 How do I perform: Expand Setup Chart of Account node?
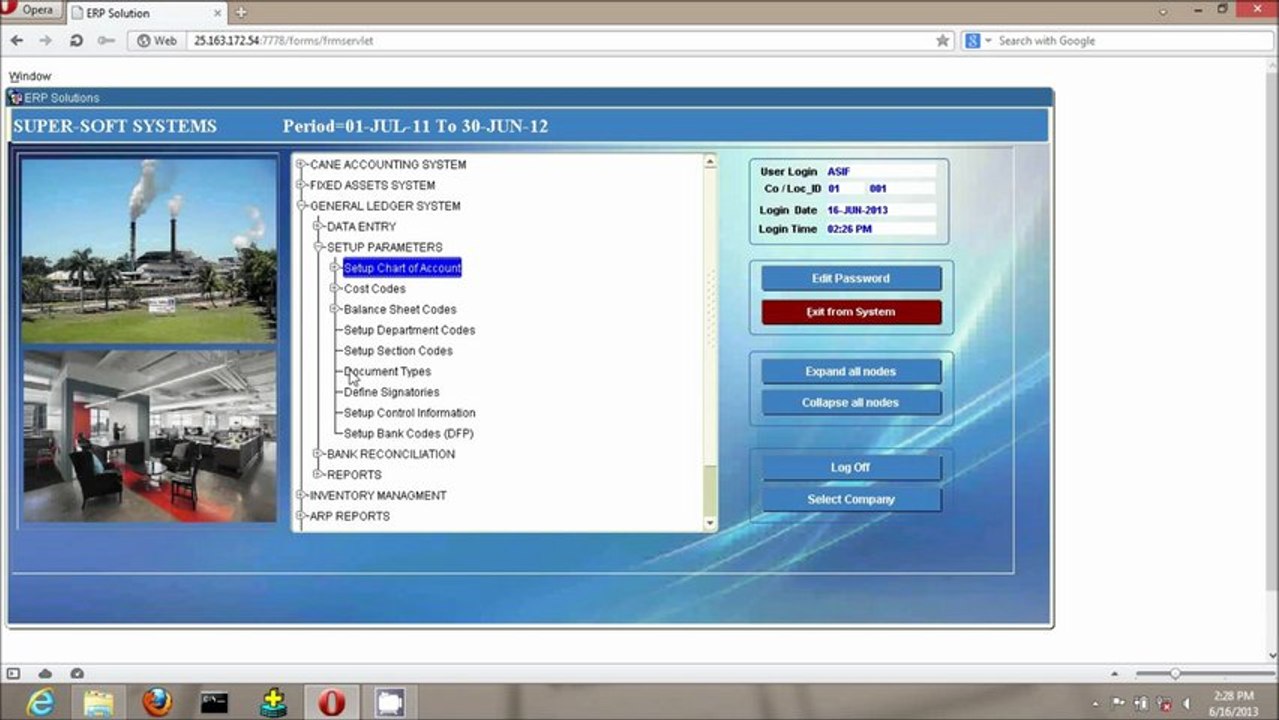point(335,268)
